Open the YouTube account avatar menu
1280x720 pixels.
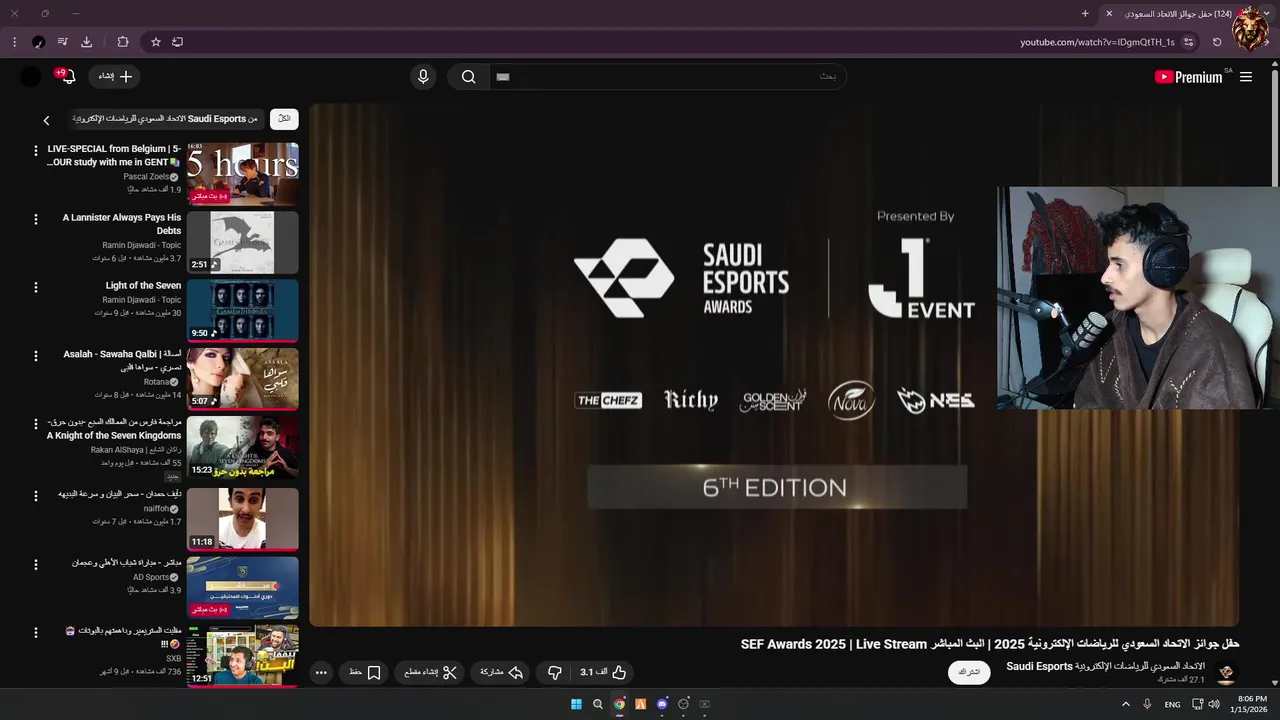31,77
